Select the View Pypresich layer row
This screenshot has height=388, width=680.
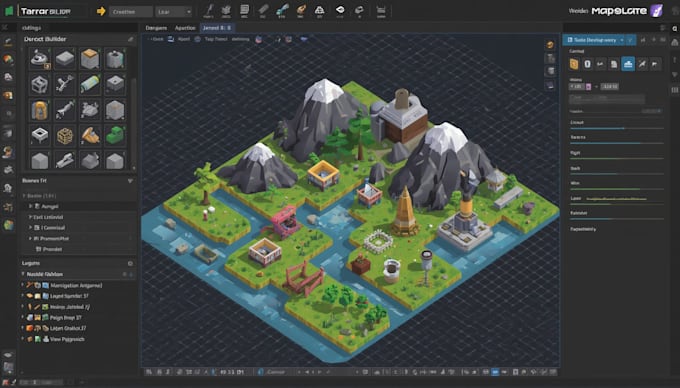77,339
